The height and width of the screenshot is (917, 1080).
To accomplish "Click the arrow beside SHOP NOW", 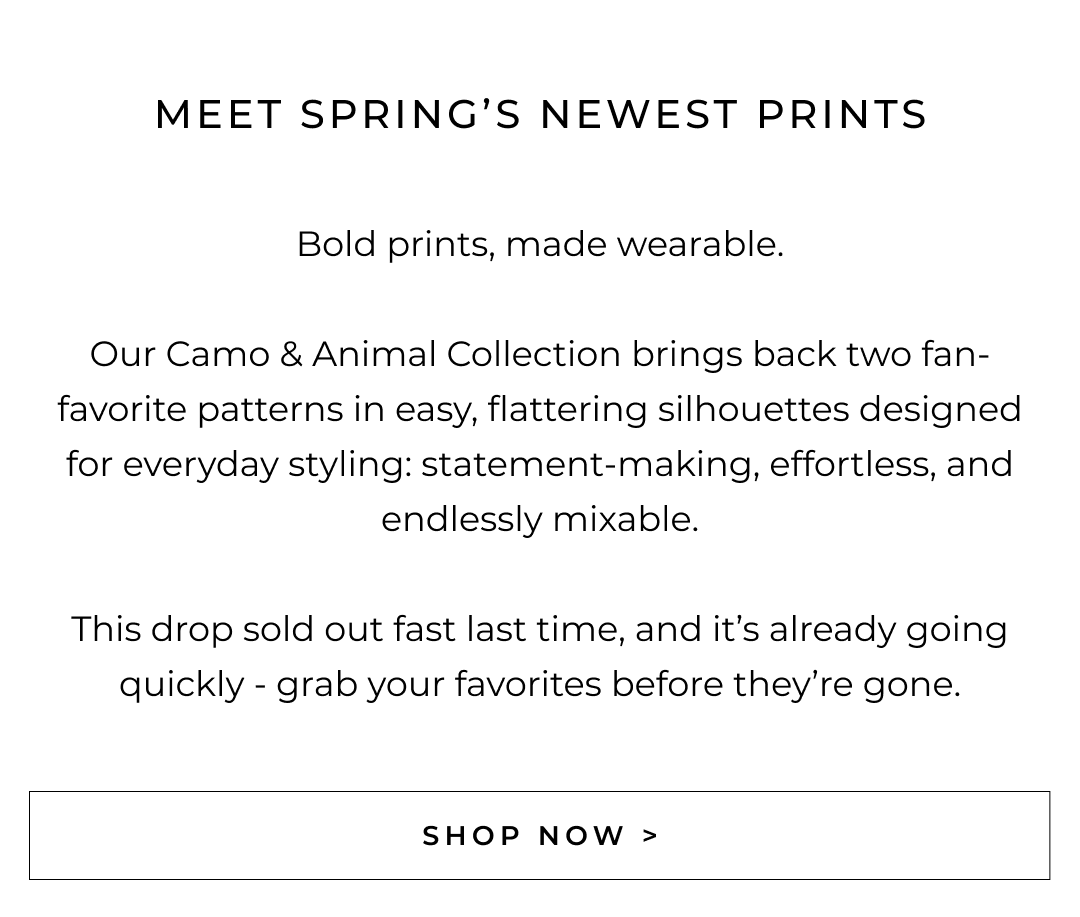I will coord(651,835).
